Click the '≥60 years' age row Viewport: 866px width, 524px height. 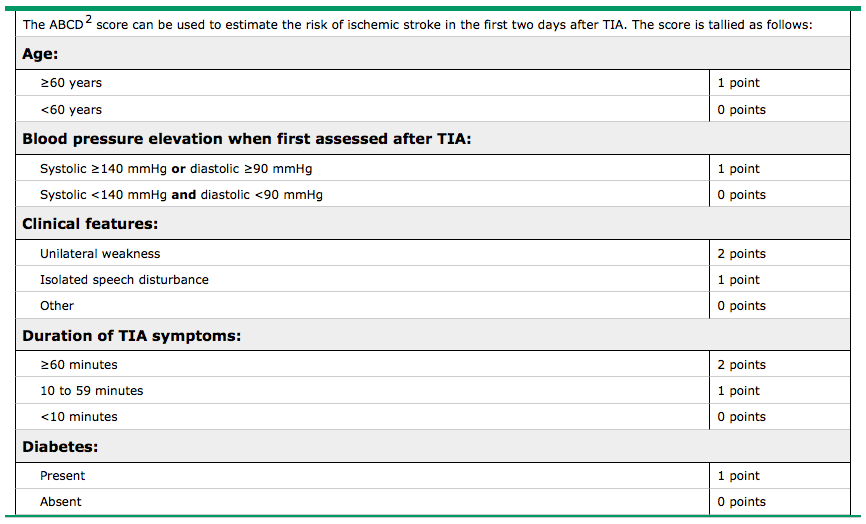[x=71, y=83]
